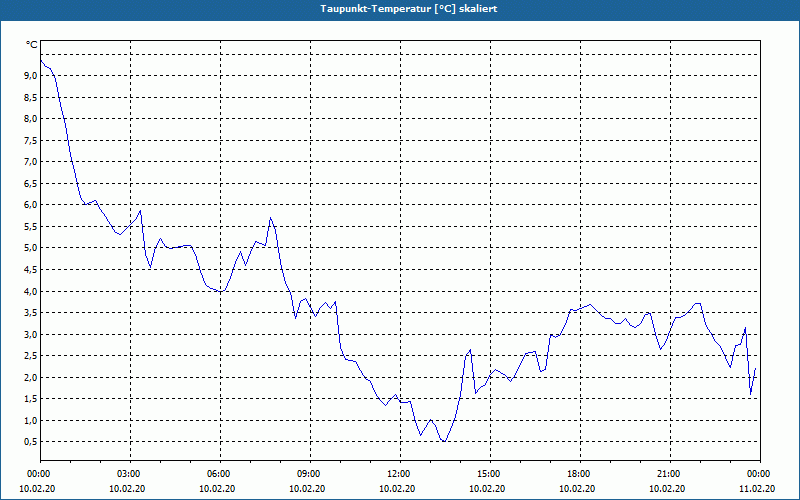Click the 8,0 y-axis value
The height and width of the screenshot is (500, 800).
[x=31, y=118]
